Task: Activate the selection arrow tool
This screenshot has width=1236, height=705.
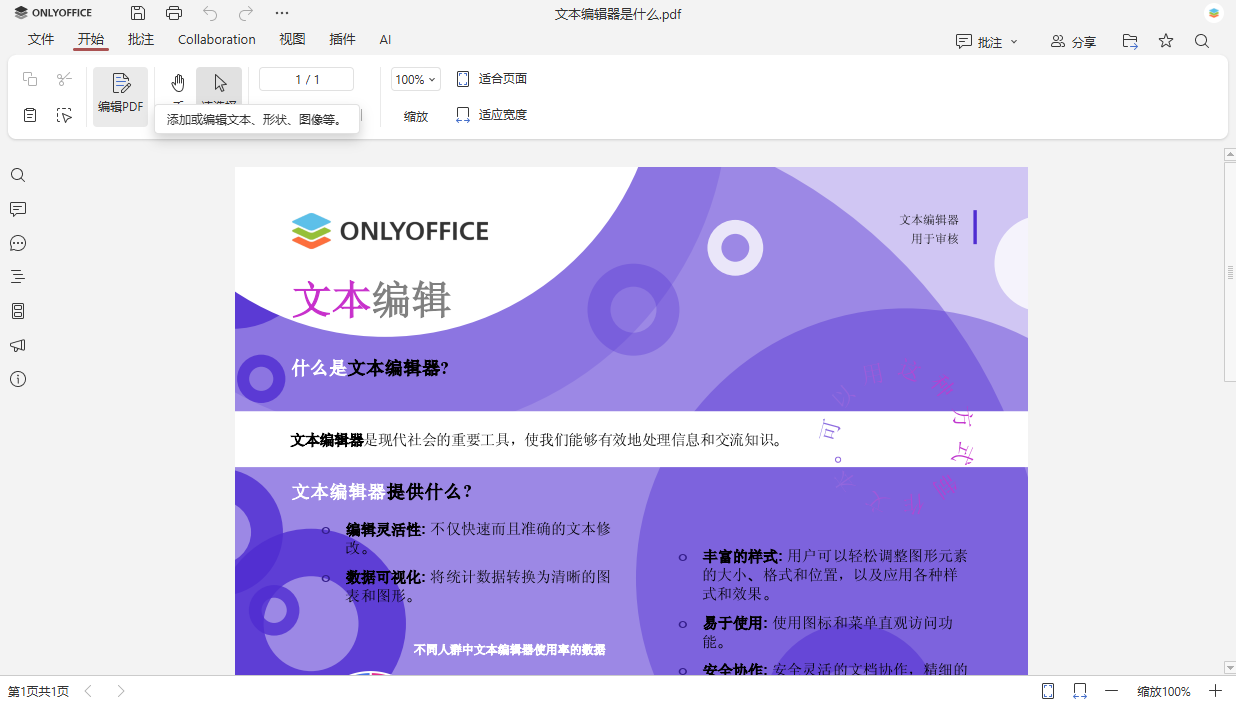Action: pyautogui.click(x=218, y=82)
